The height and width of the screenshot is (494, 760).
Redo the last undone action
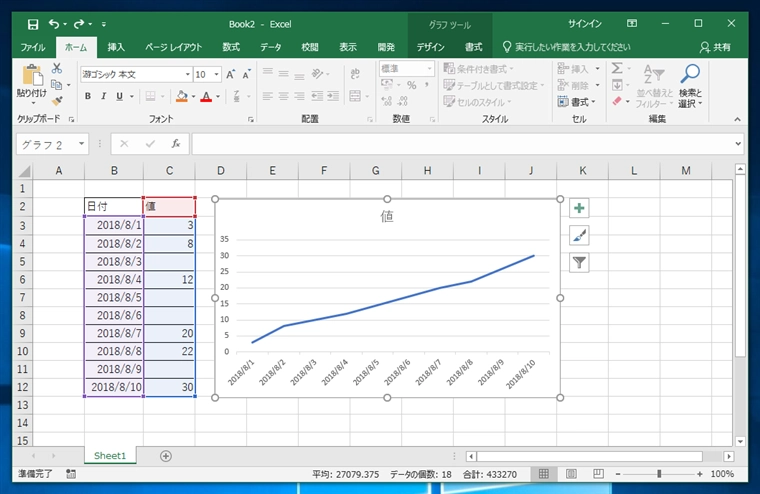point(79,24)
